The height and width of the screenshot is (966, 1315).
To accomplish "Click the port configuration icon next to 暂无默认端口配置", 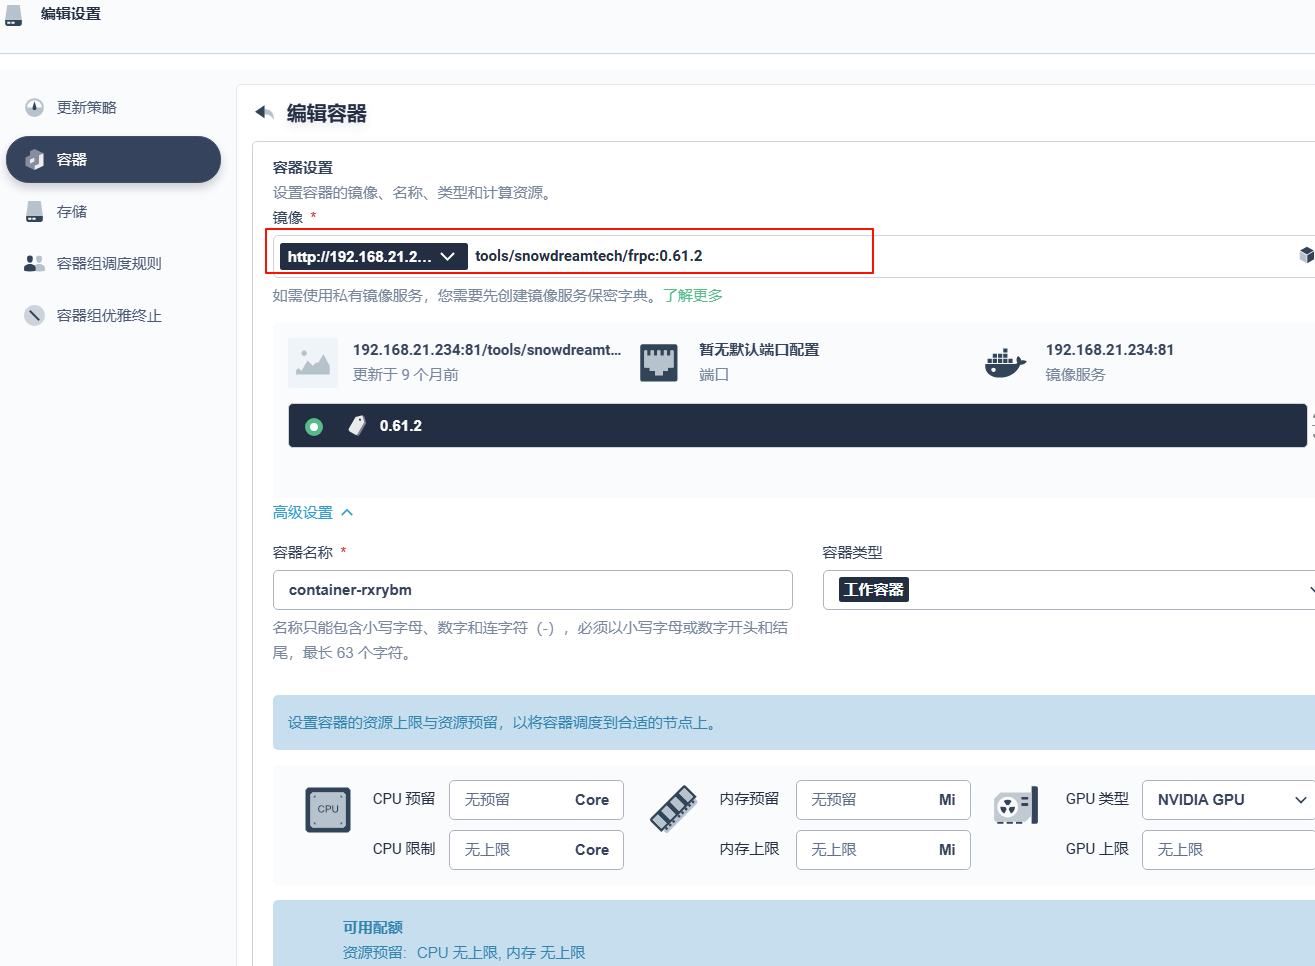I will pos(660,360).
